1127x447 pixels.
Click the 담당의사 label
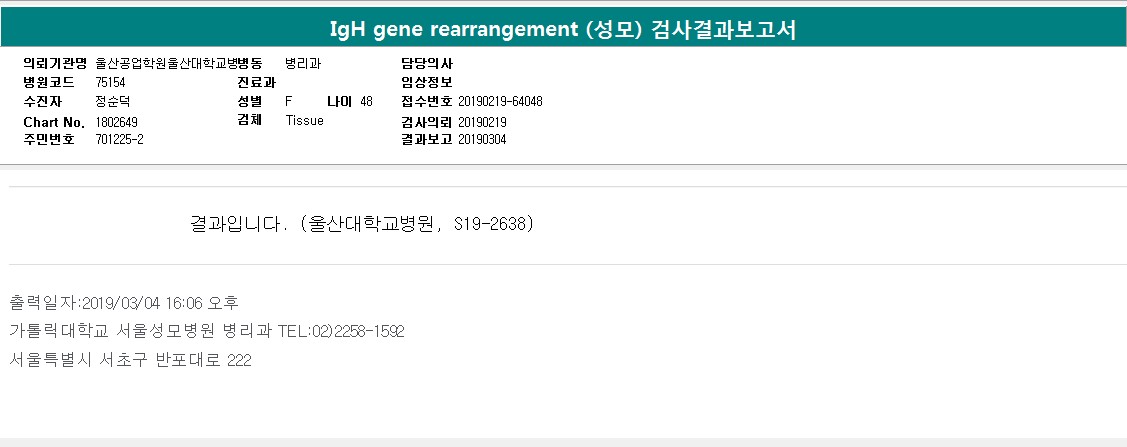427,63
